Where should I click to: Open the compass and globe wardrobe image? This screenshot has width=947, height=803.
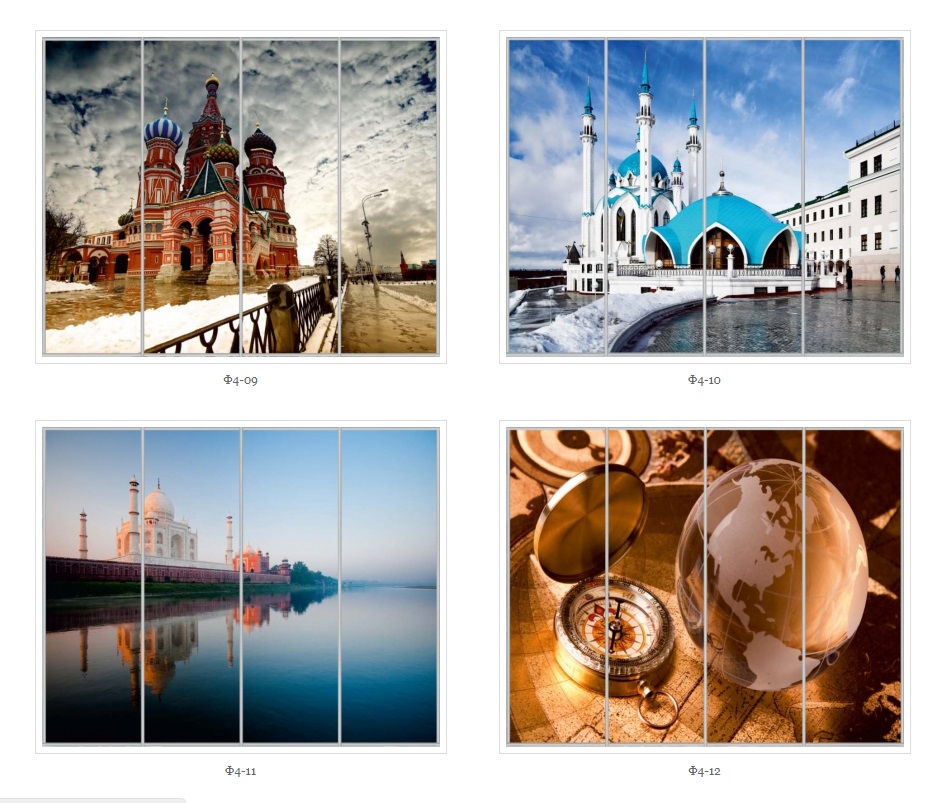point(705,587)
